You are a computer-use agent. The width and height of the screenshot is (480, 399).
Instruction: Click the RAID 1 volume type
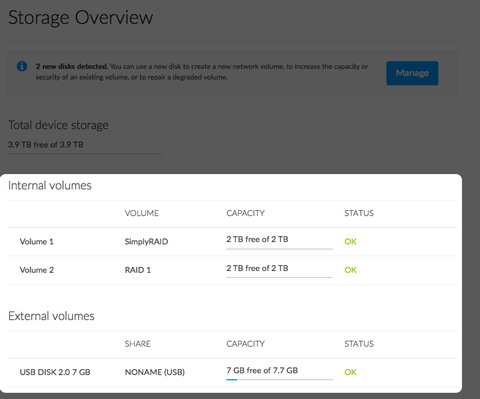(x=138, y=270)
